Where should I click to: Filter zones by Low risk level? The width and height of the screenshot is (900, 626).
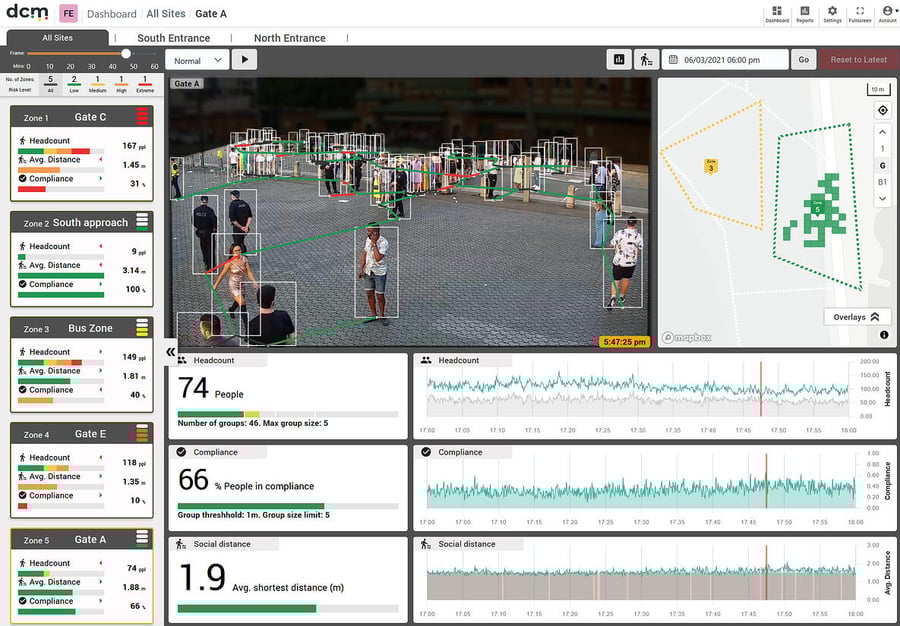point(74,83)
